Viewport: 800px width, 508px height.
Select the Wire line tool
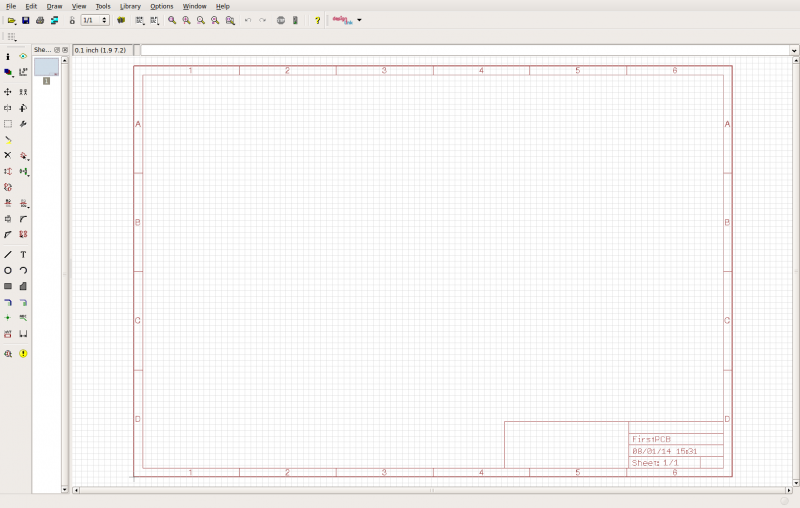[8, 254]
